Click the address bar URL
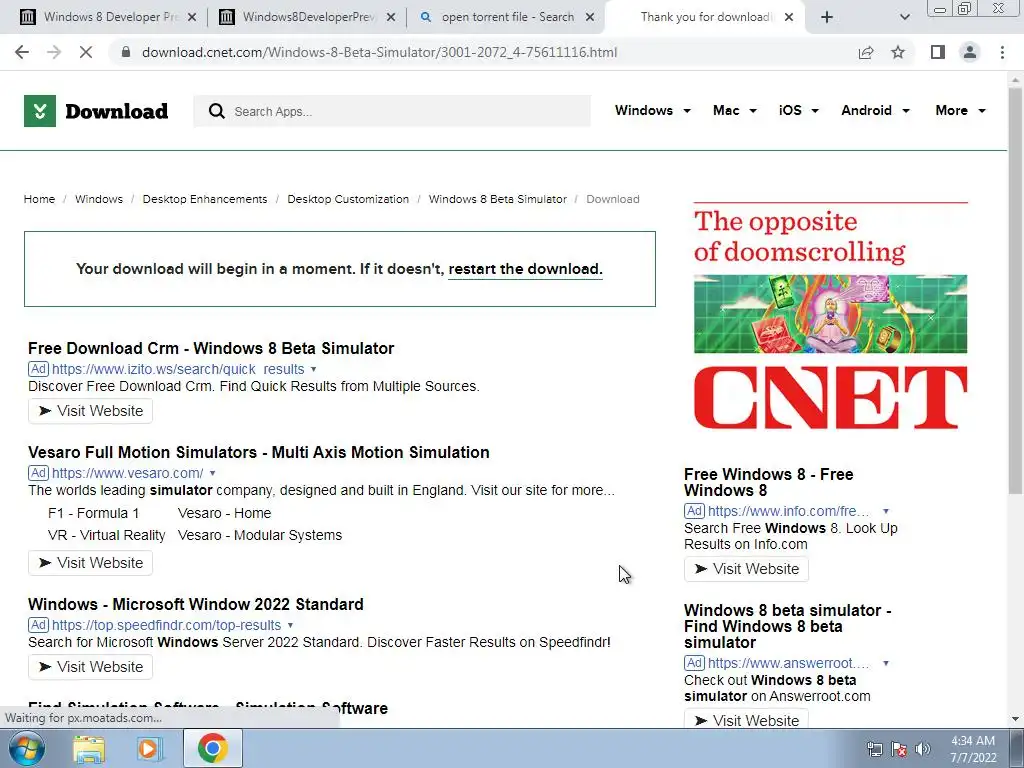Viewport: 1024px width, 768px height. pos(379,52)
